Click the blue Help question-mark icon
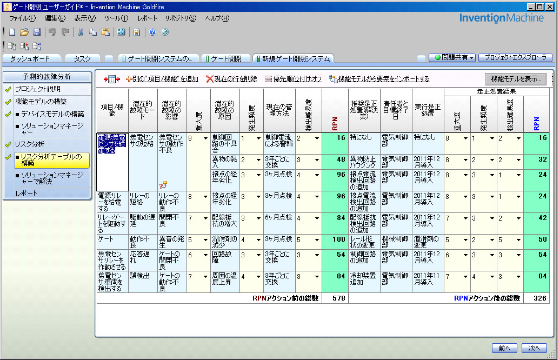This screenshot has height=360, width=558. point(152,32)
